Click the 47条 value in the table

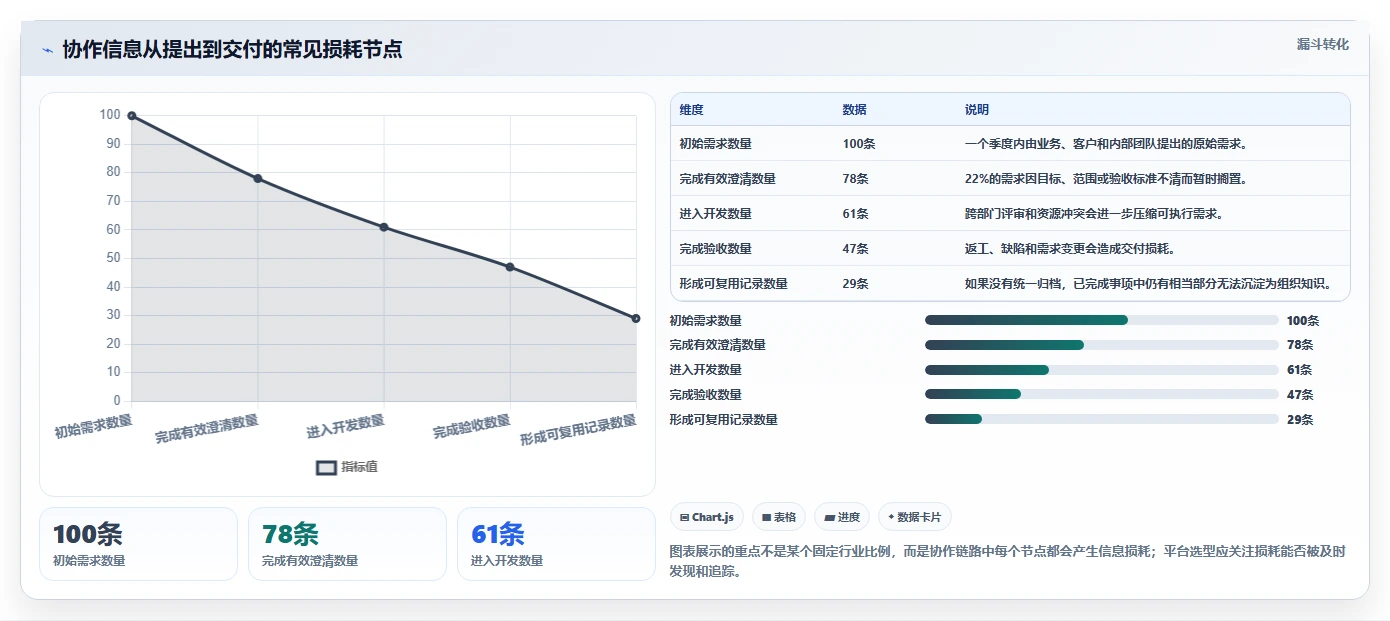pos(855,249)
